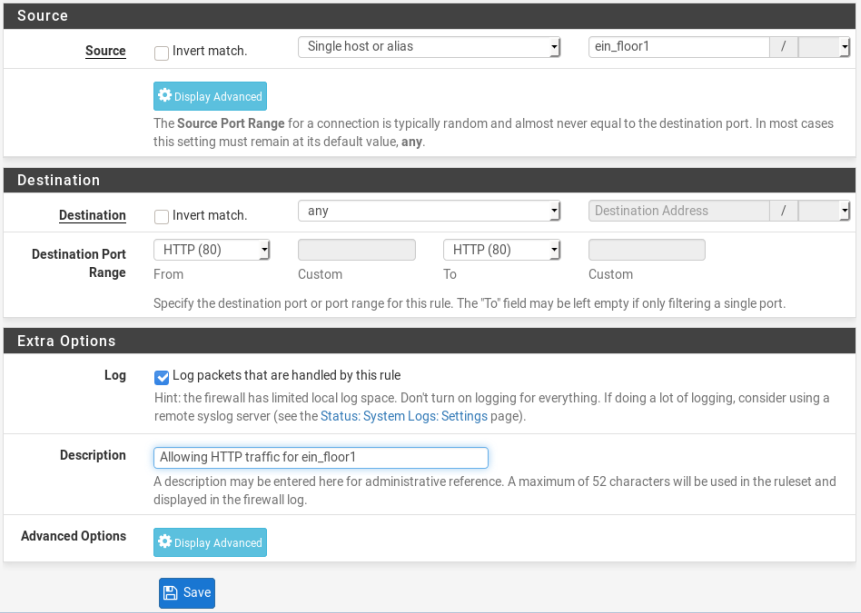This screenshot has width=861, height=613.
Task: Toggle Source Invert match checkbox
Action: point(161,53)
